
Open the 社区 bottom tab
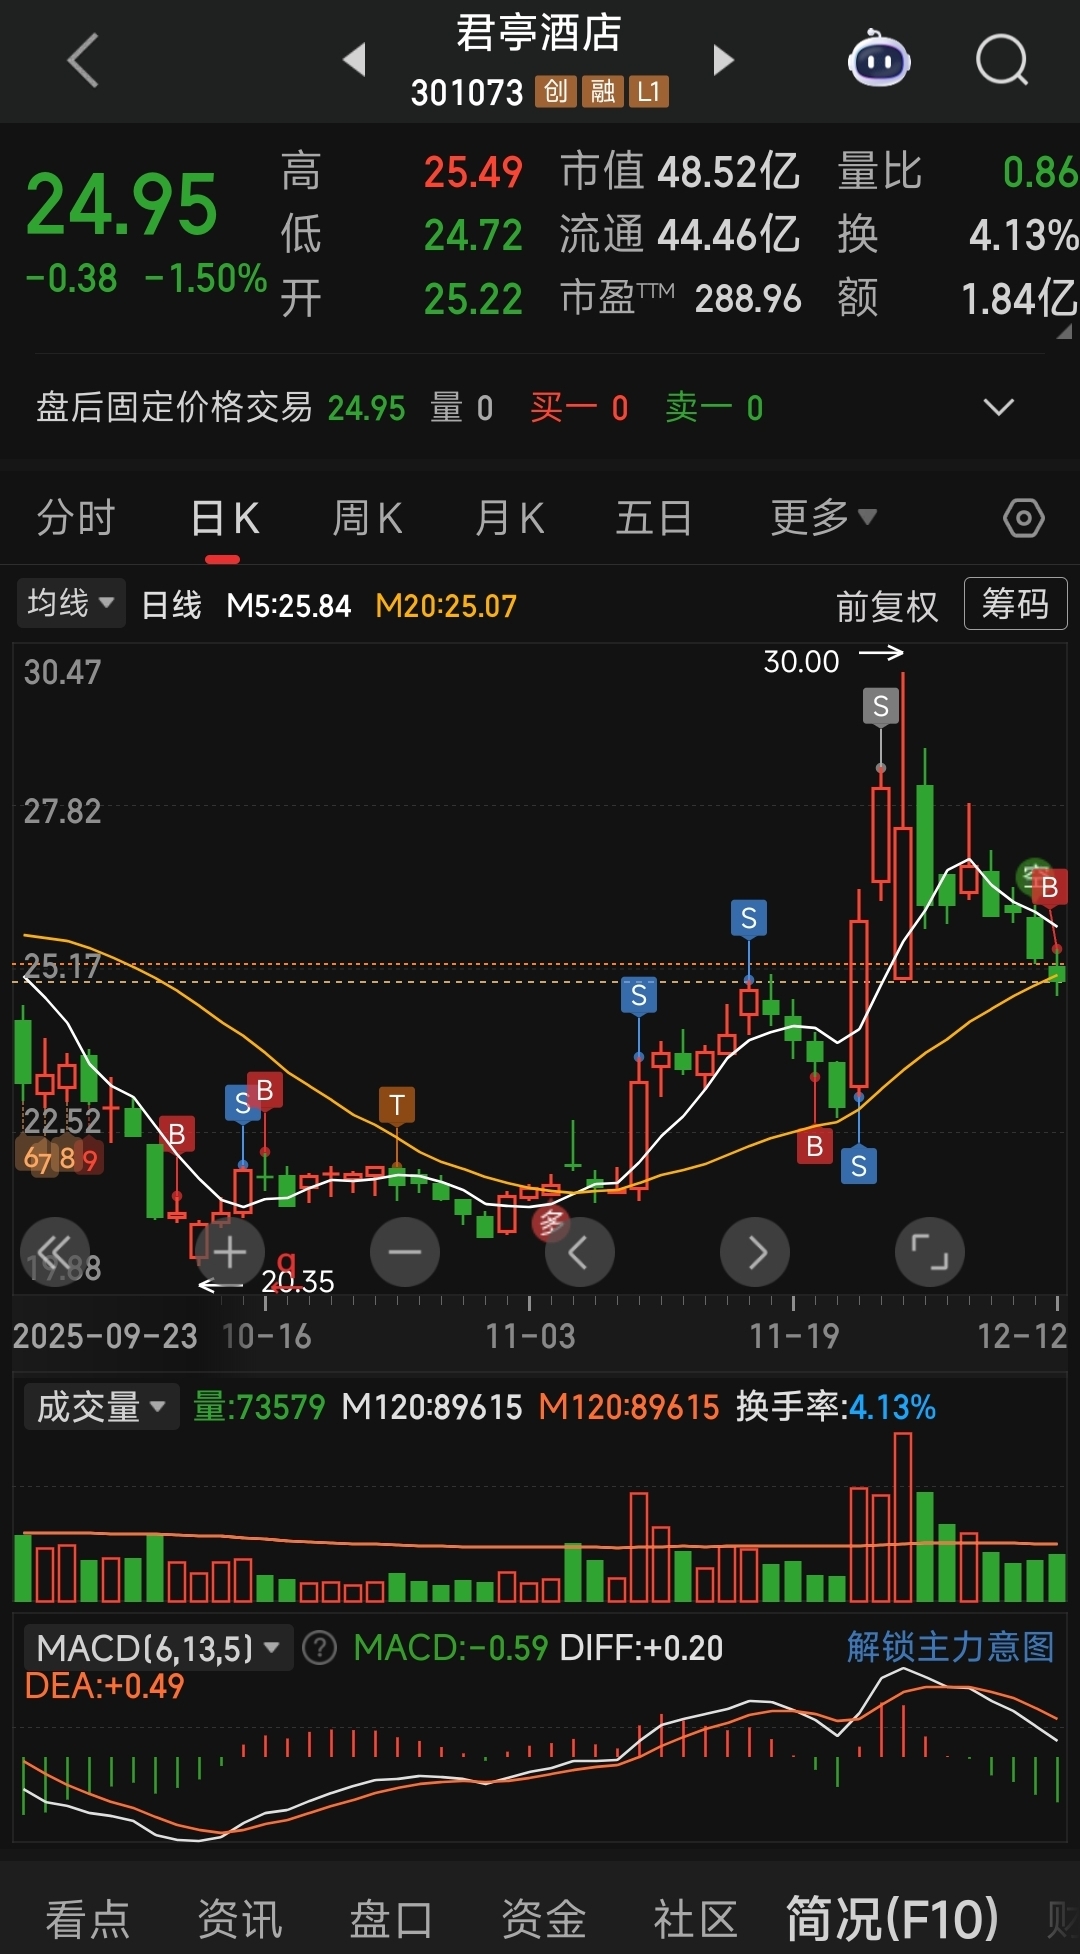[x=695, y=1919]
